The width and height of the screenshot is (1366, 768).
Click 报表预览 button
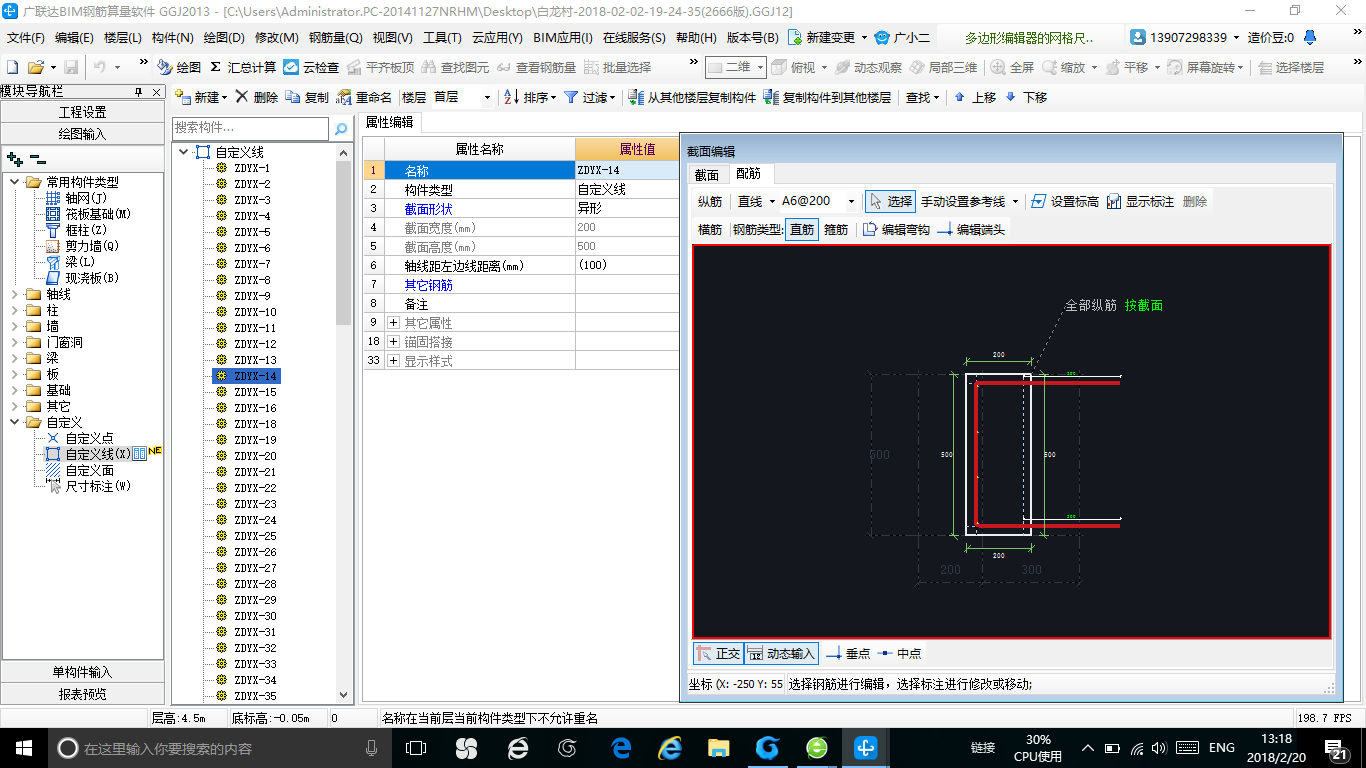pyautogui.click(x=83, y=694)
